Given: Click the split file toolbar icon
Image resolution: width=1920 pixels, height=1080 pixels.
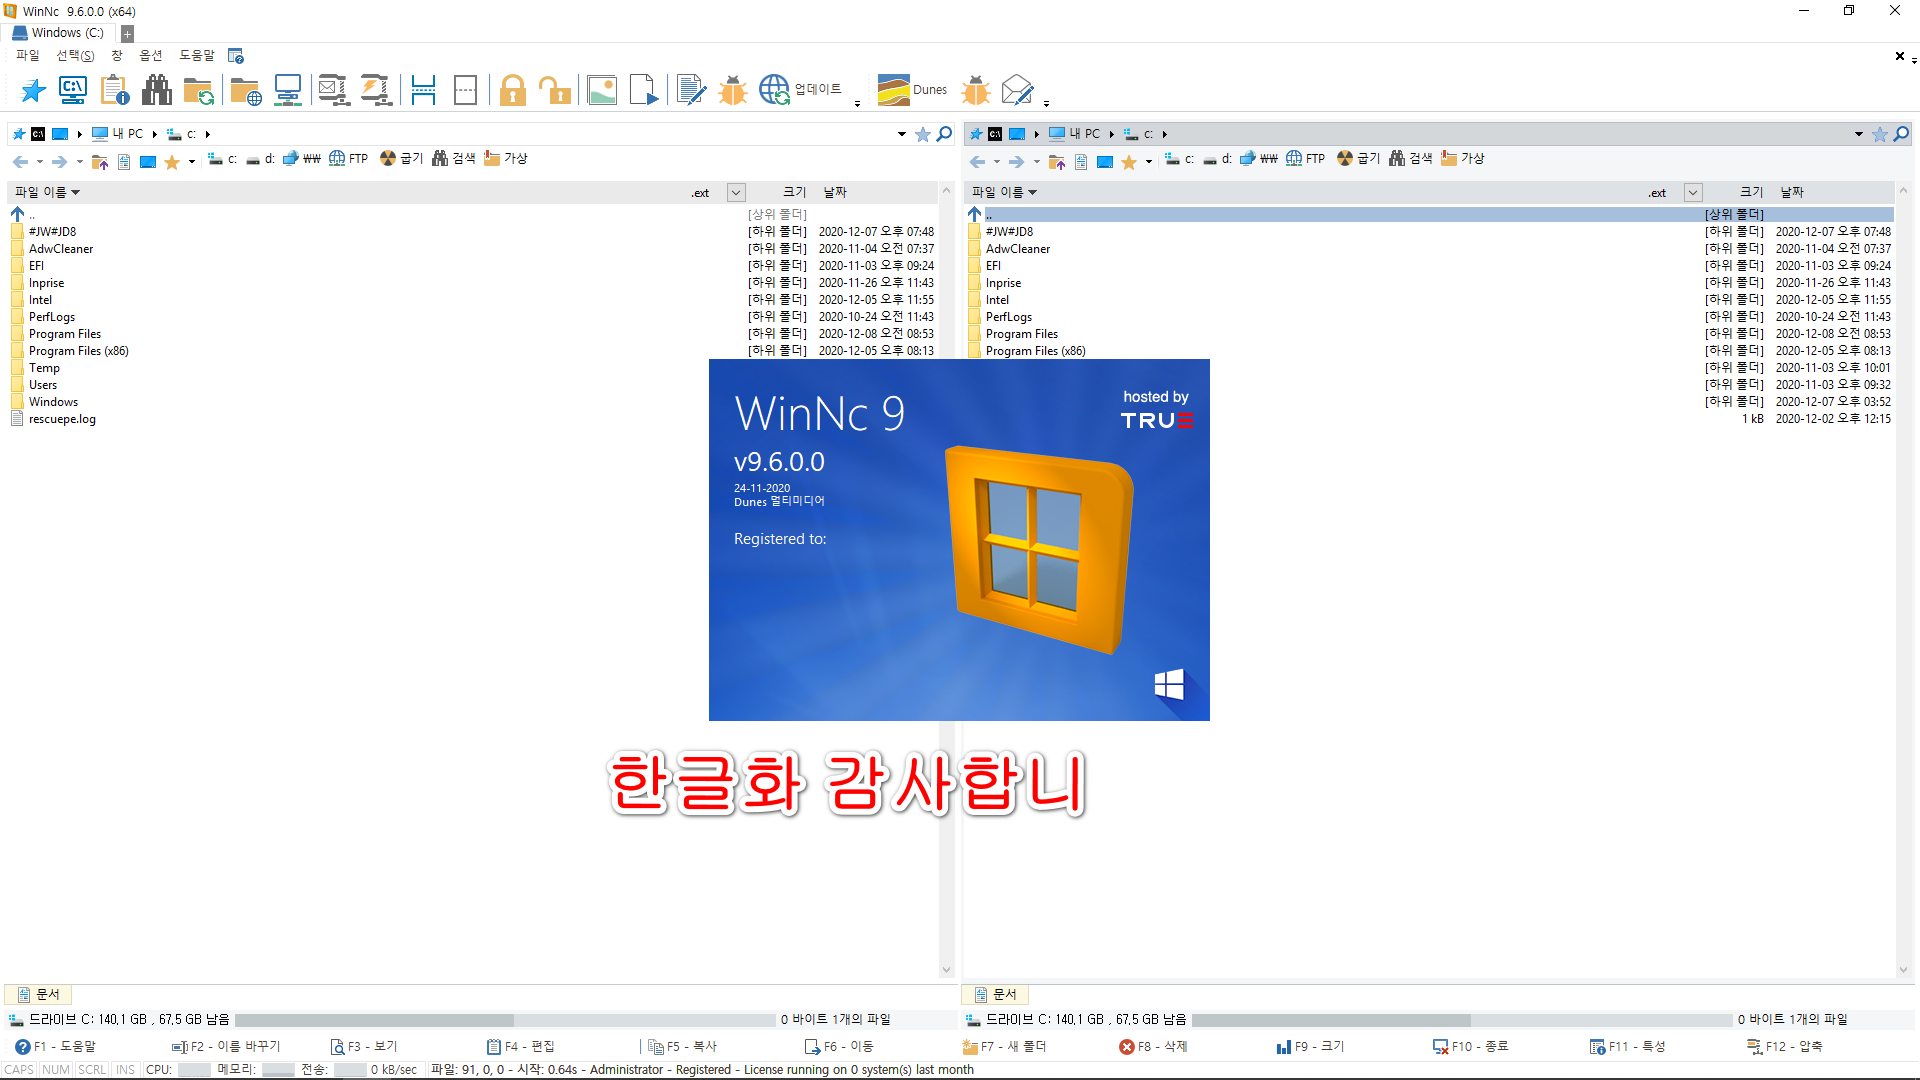Looking at the screenshot, I should [423, 90].
